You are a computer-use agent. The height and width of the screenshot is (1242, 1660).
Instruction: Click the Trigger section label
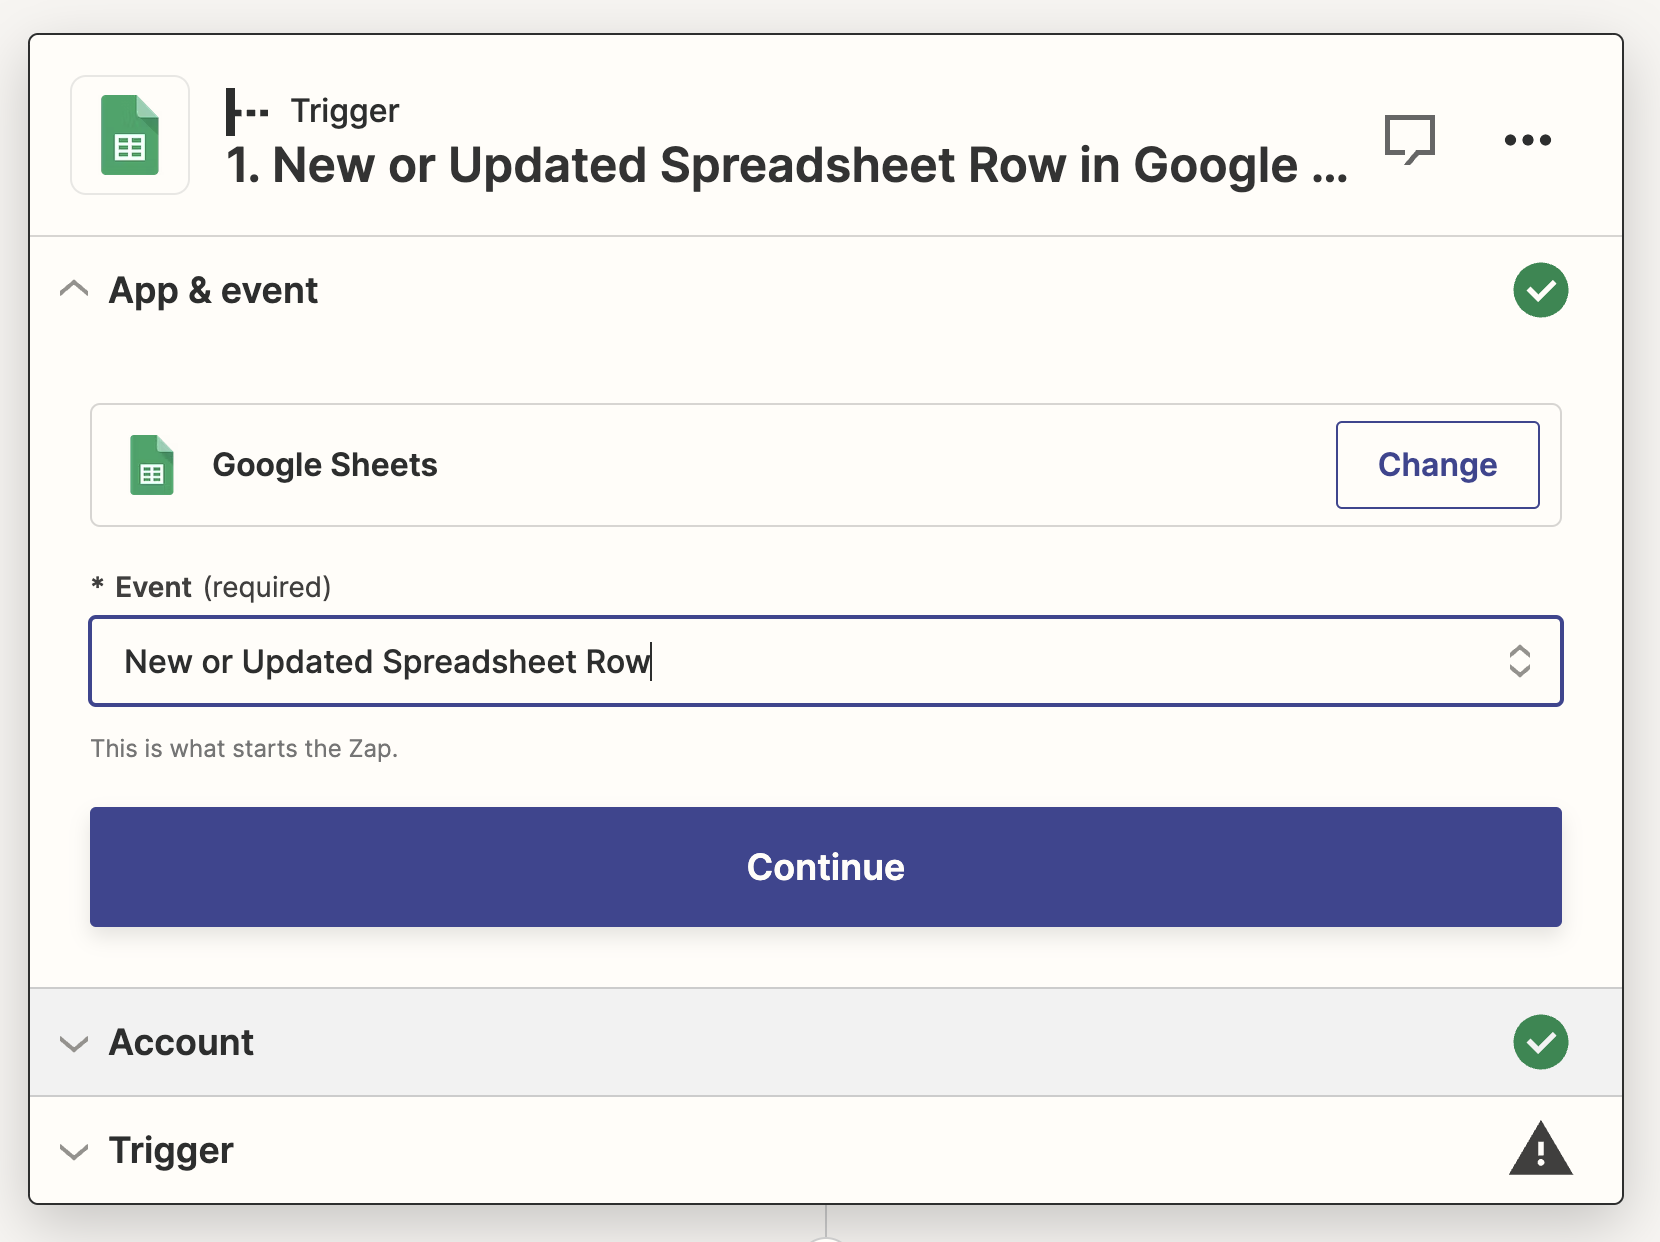click(x=171, y=1150)
